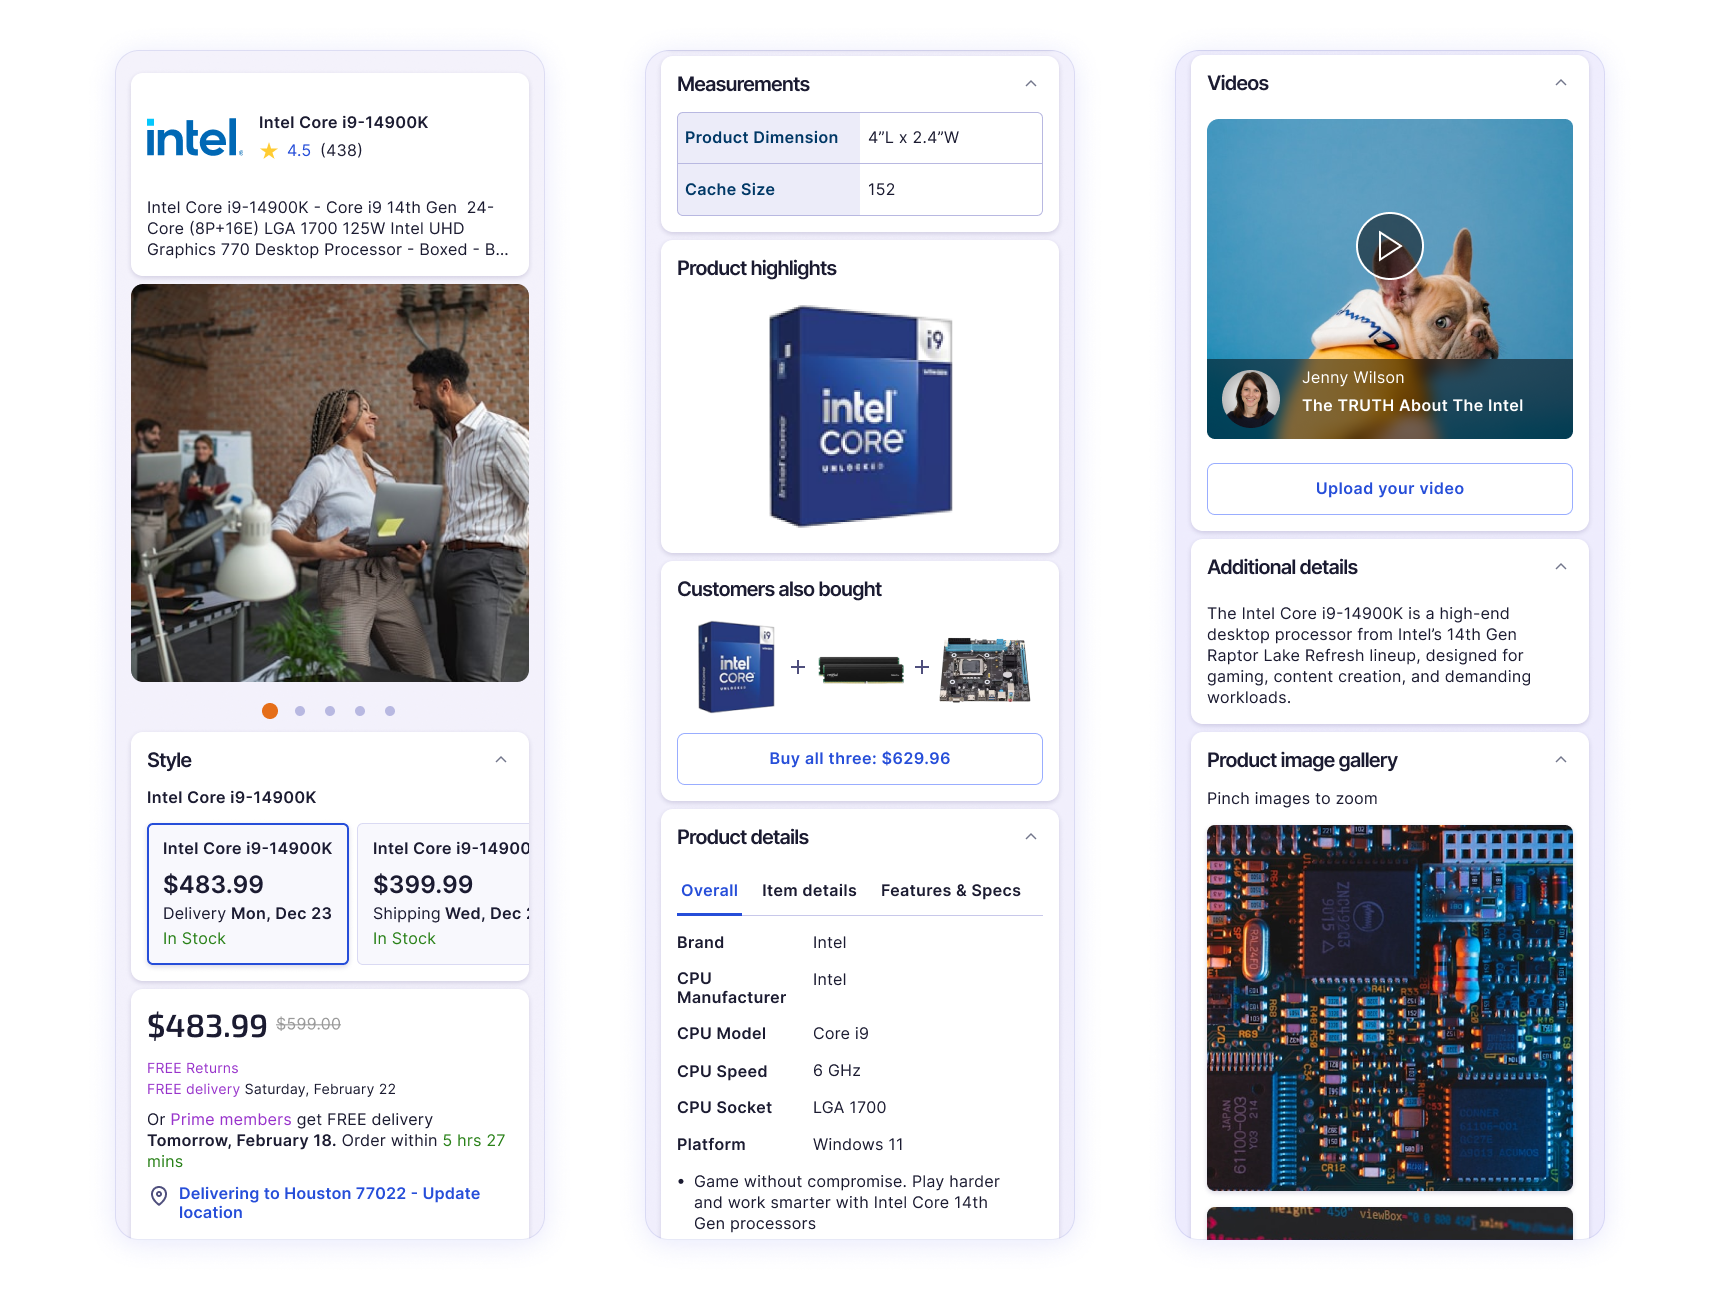
Task: Click the truncated product description text
Action: [x=328, y=229]
